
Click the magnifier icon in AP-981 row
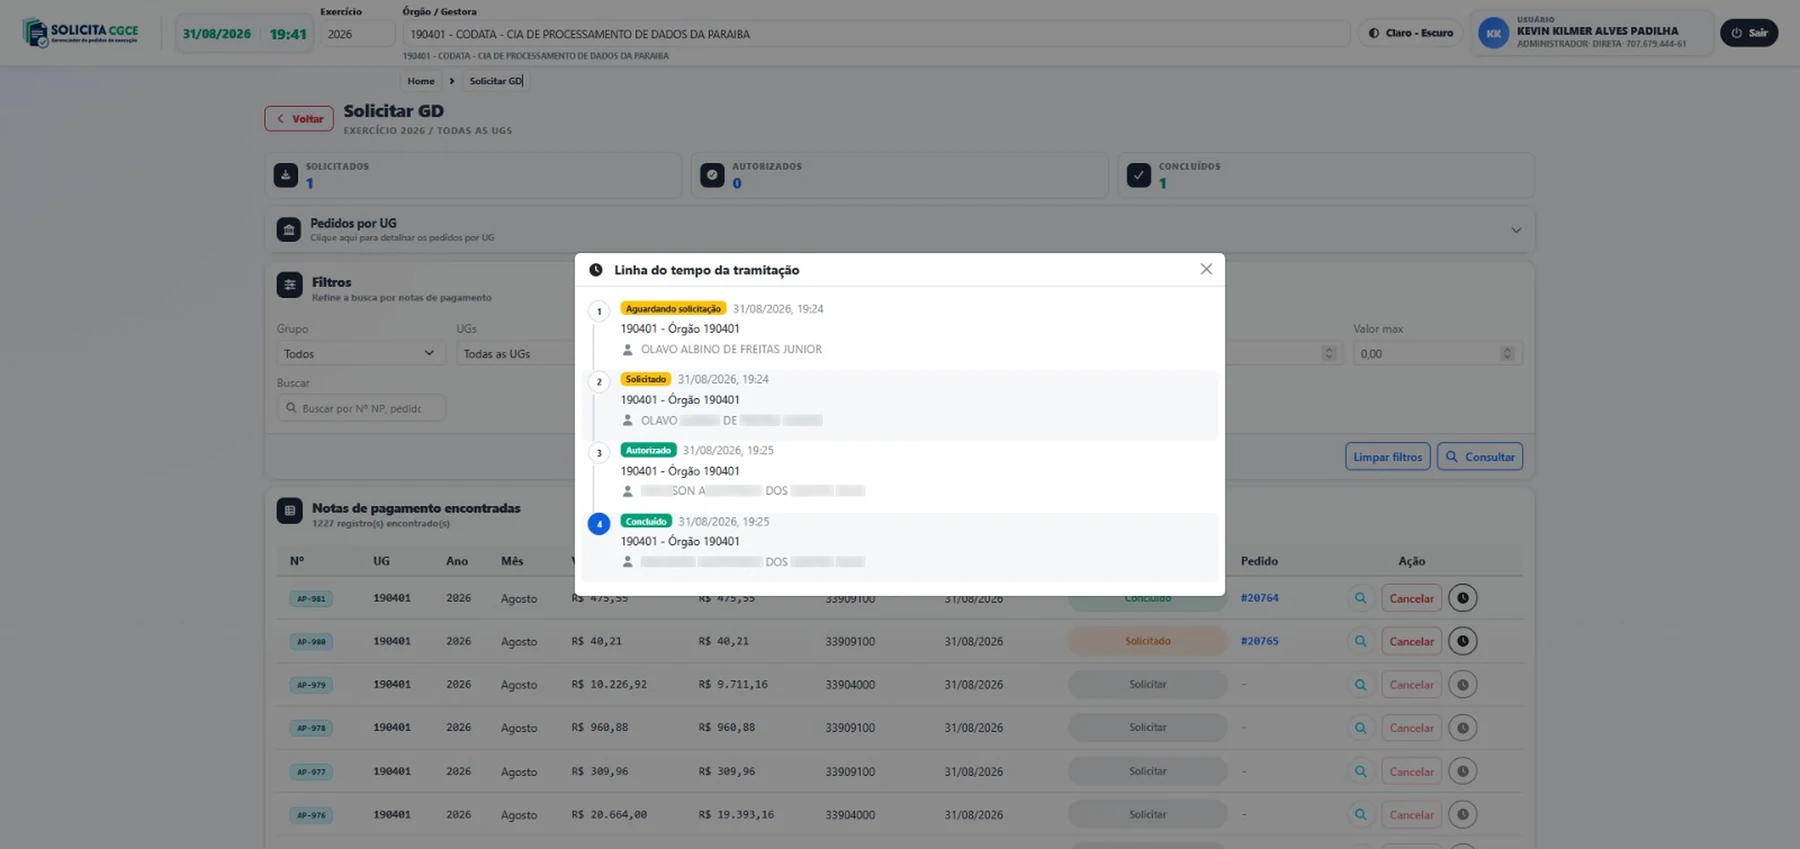point(1360,599)
